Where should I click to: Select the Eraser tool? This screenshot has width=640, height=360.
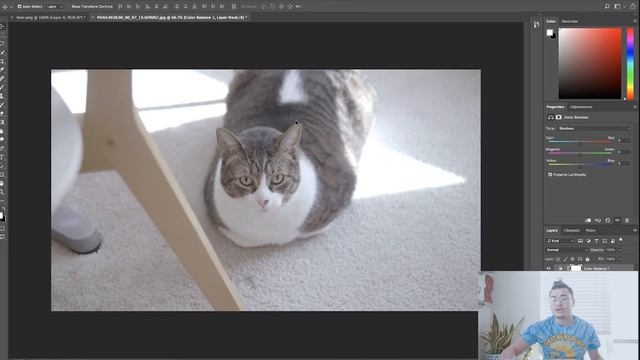pos(2,113)
